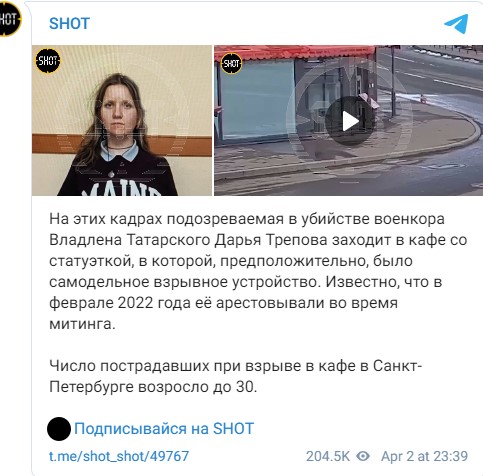Click the text Владлена Татарского in post

pos(130,240)
